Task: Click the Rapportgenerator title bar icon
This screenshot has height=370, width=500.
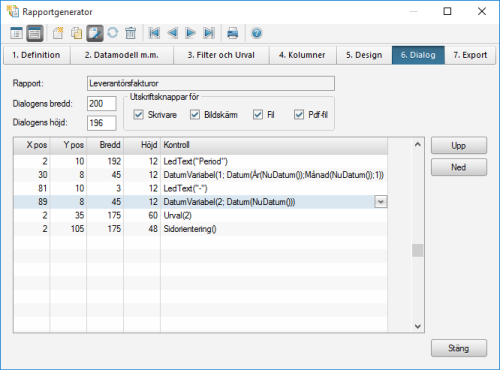Action: pos(13,11)
